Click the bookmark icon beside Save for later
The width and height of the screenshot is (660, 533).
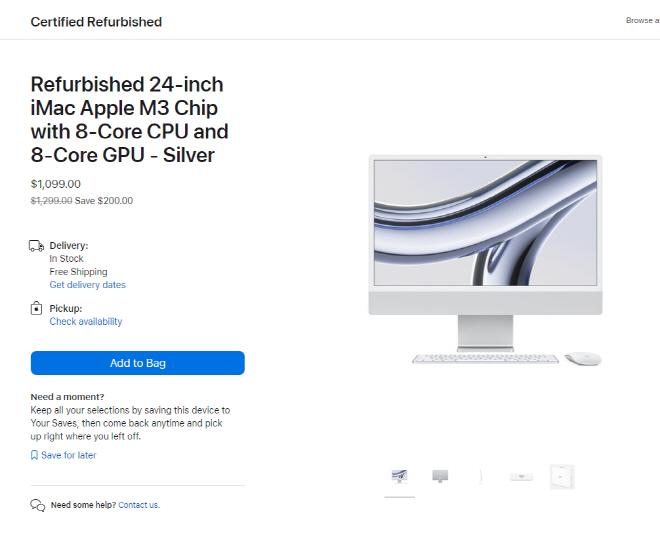(35, 455)
